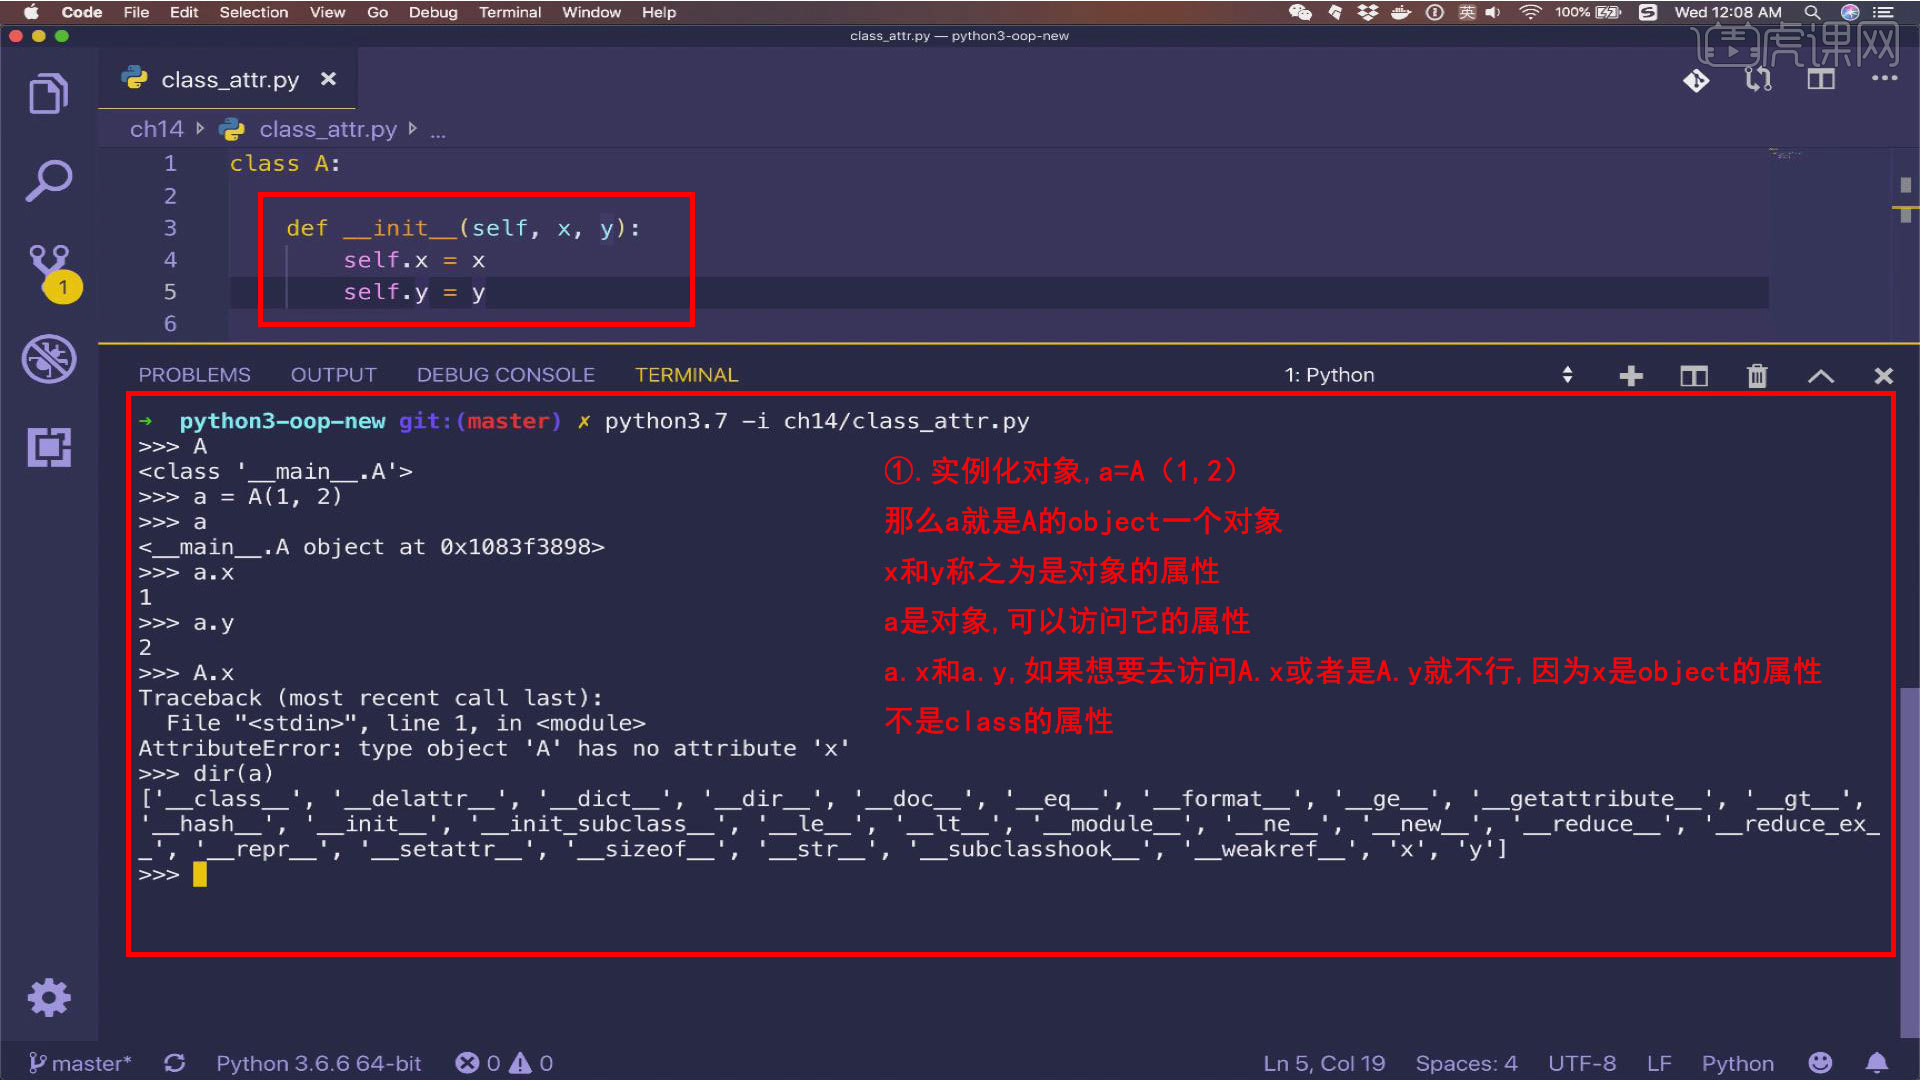Open the Explorer sidebar view

[47, 92]
